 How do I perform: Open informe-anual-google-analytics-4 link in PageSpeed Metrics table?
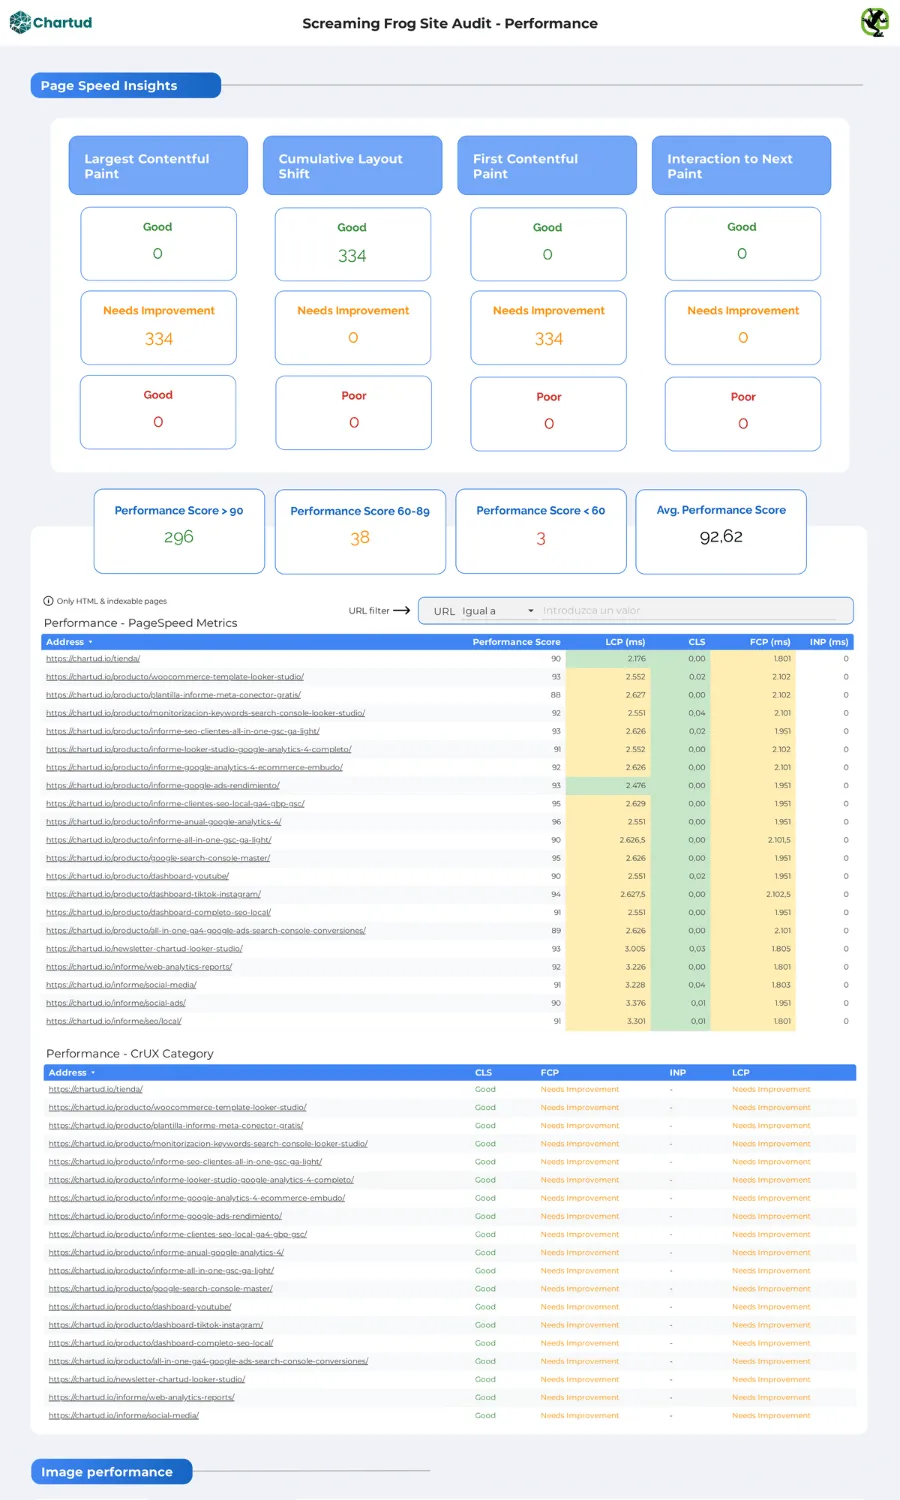click(164, 822)
